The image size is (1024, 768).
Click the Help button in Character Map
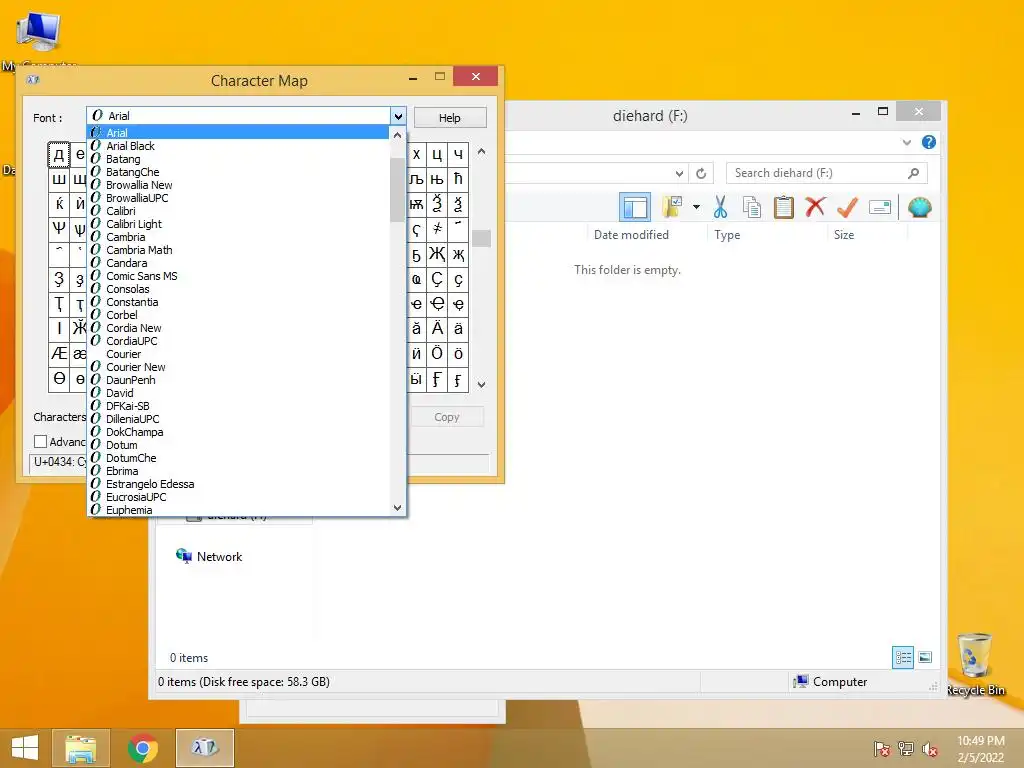[449, 118]
